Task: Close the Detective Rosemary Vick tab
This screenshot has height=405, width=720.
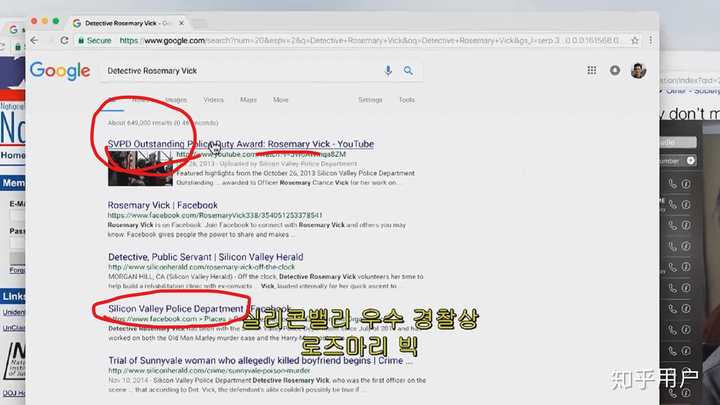Action: (181, 23)
